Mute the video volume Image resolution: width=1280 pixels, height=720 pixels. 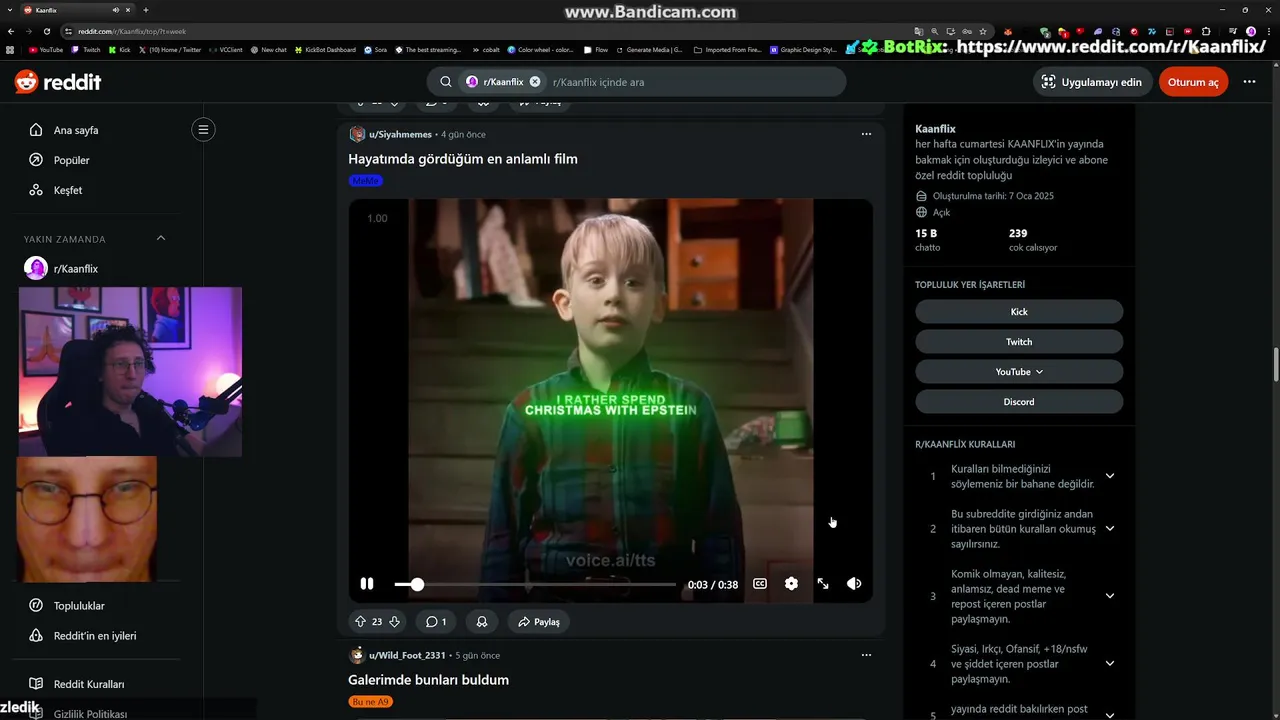click(854, 584)
